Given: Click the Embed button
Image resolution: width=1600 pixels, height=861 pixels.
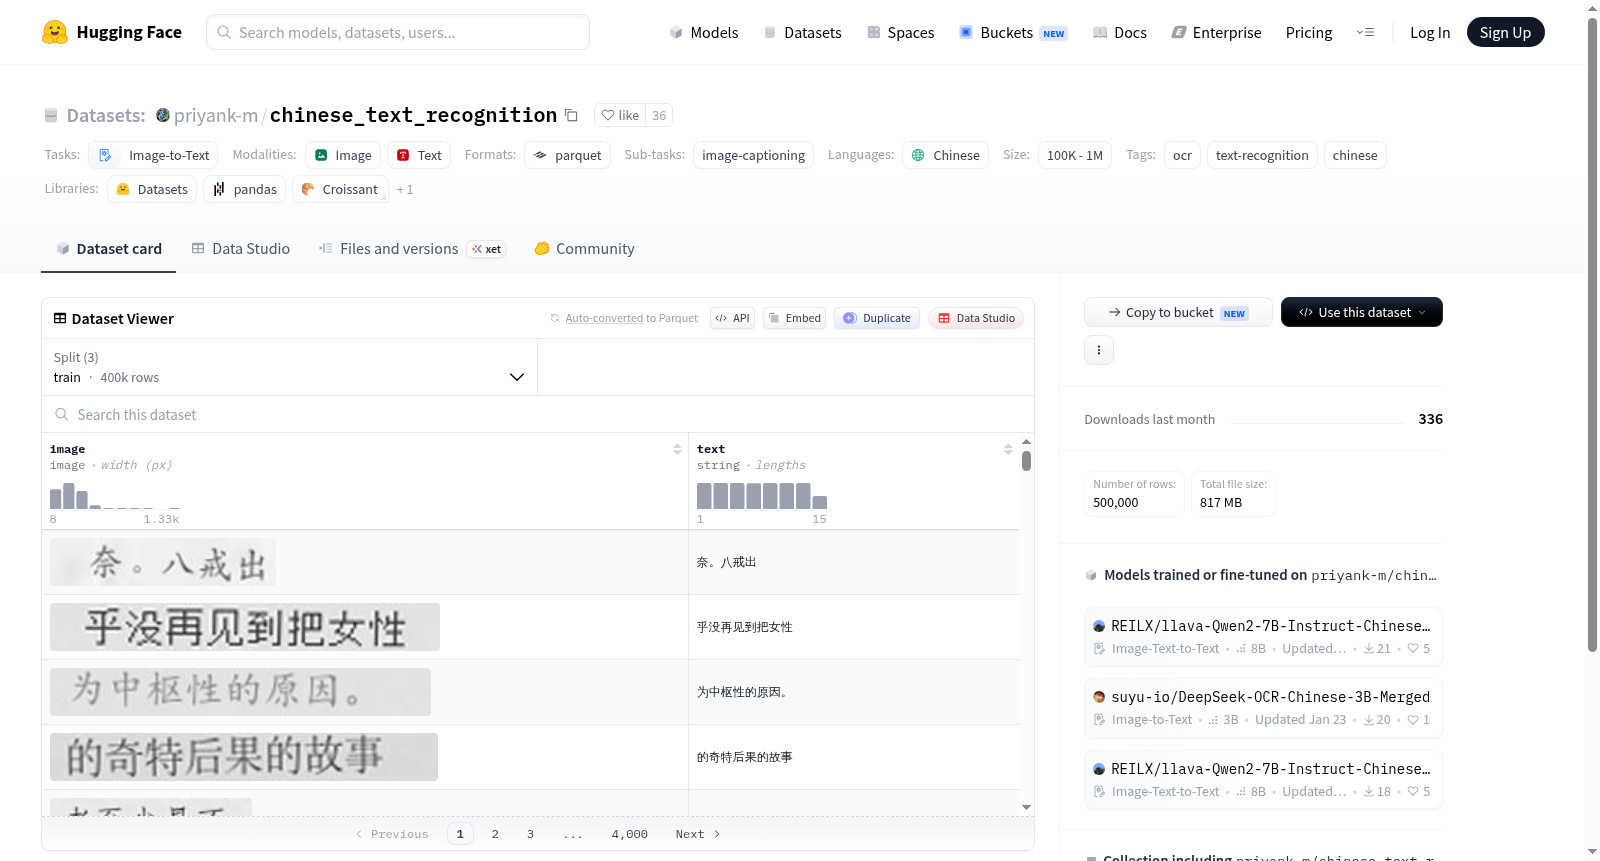Looking at the screenshot, I should click(794, 318).
